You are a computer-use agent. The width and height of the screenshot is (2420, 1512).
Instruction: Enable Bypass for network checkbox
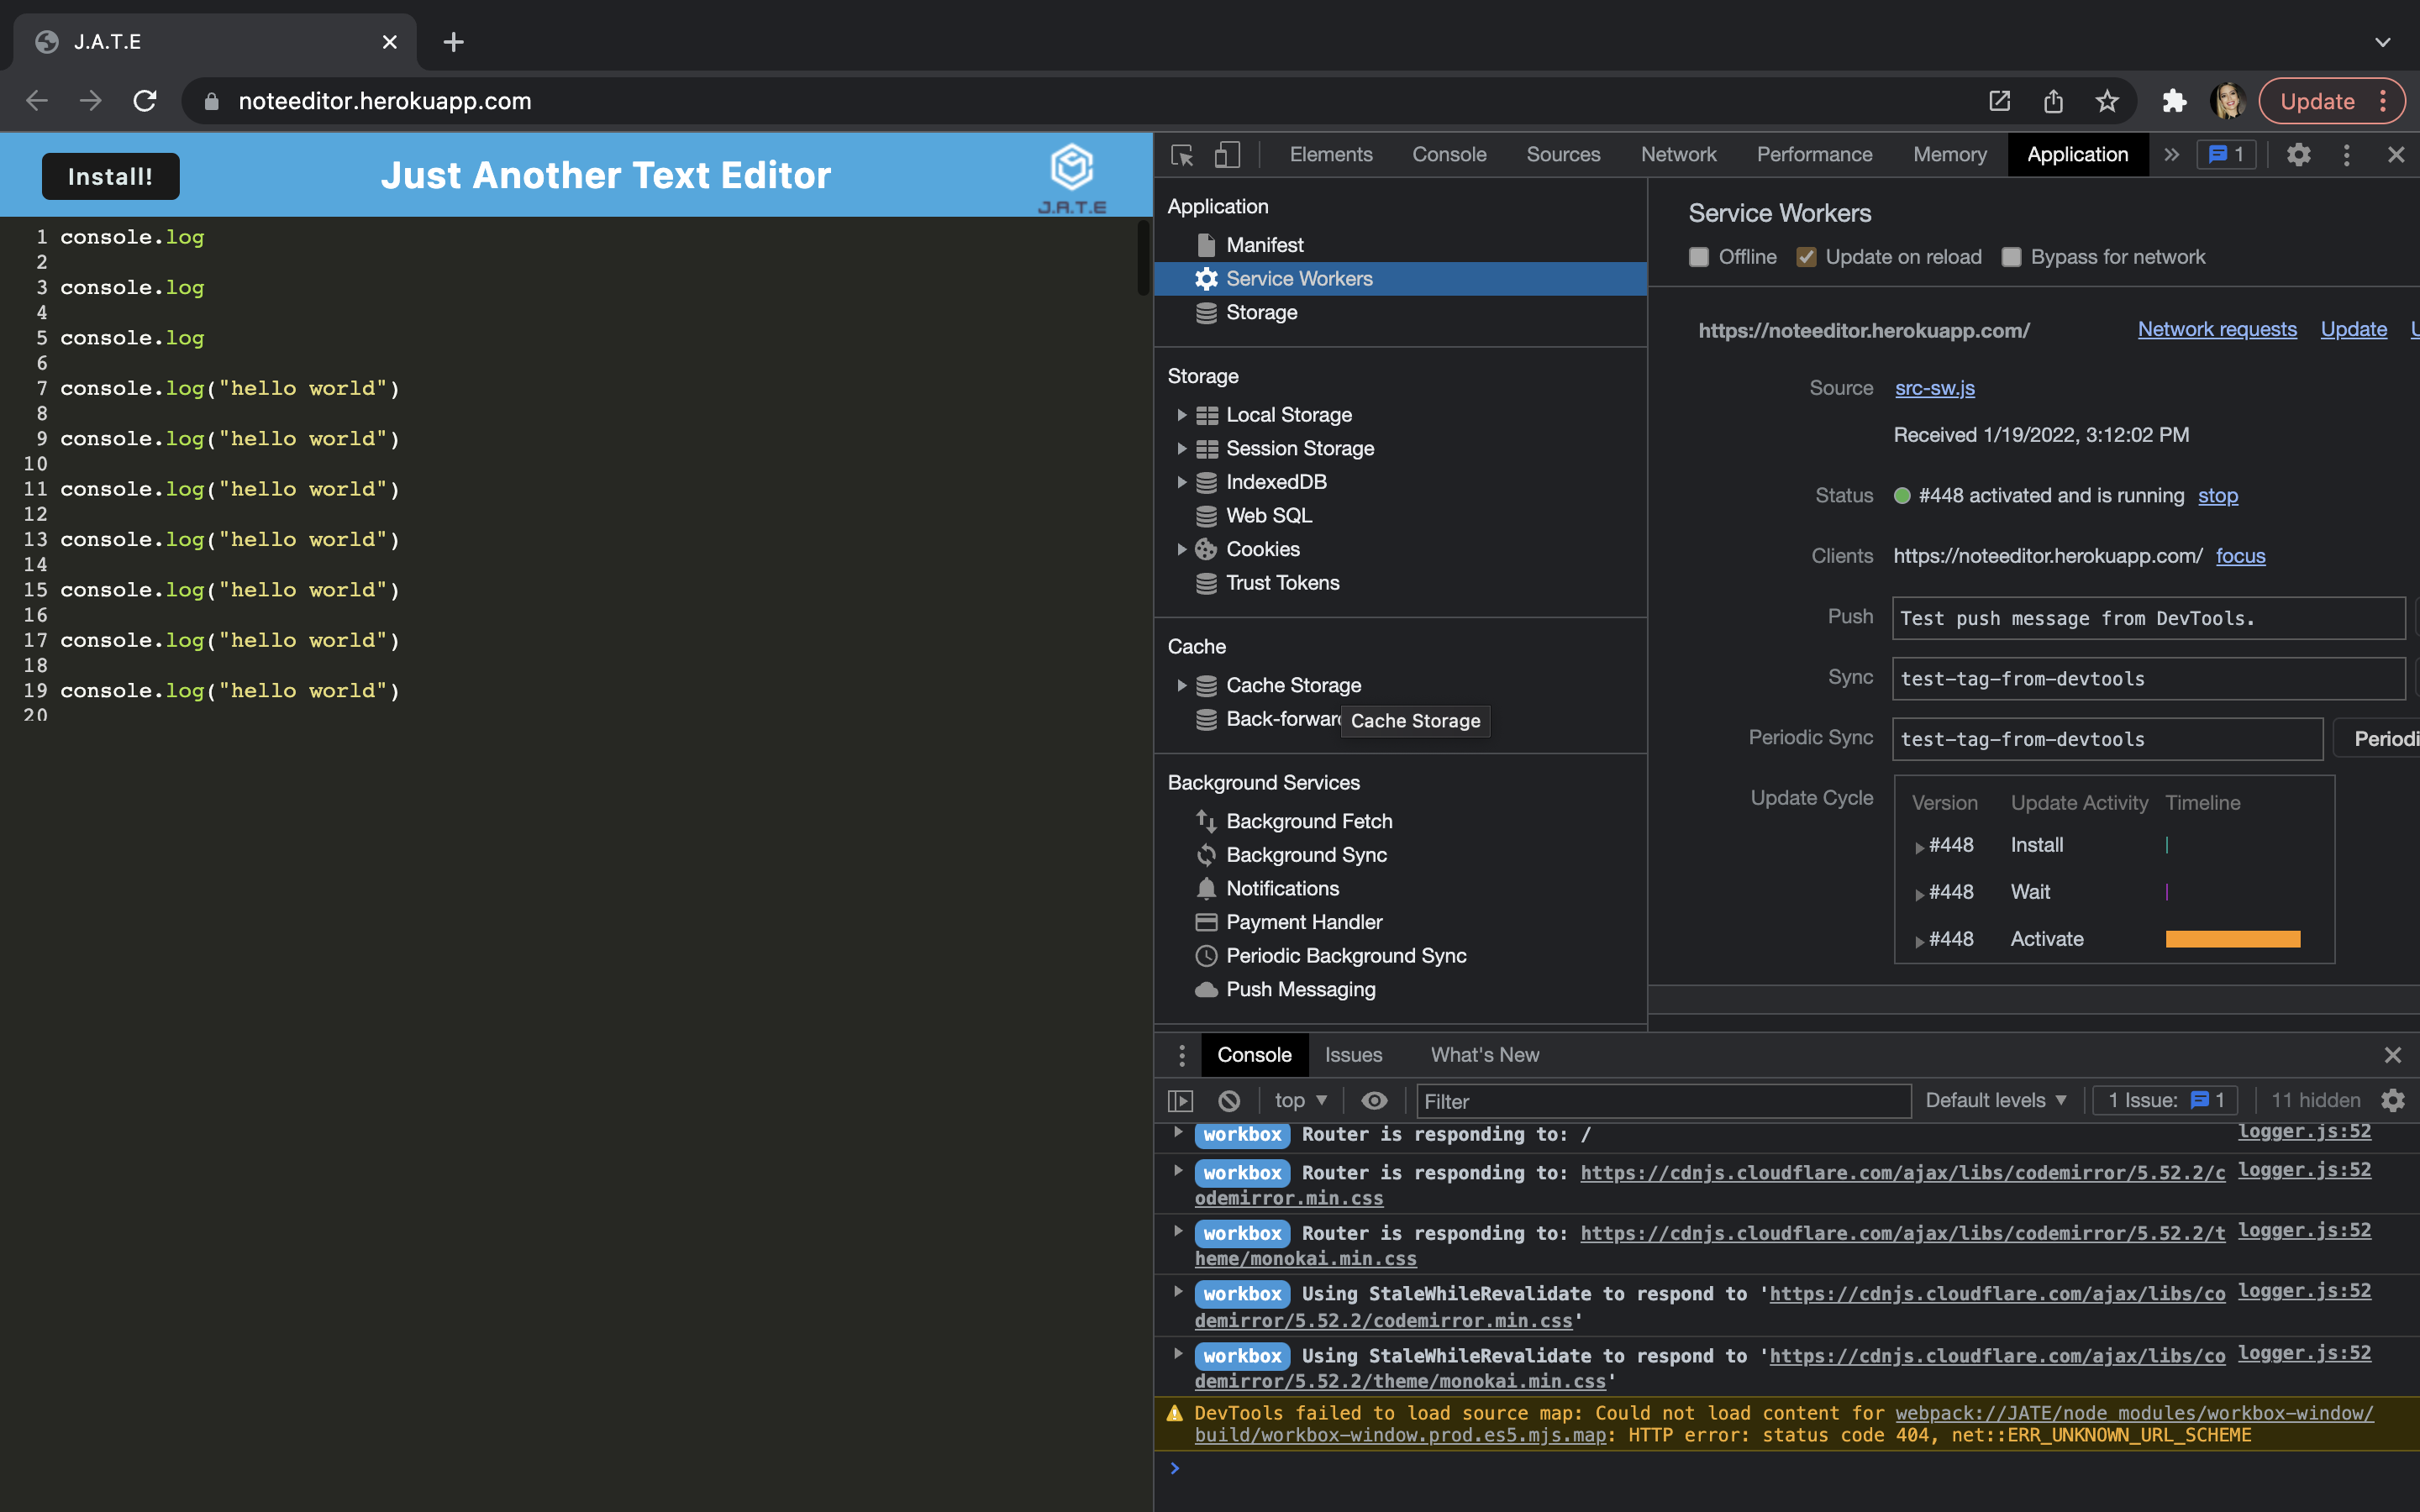(2011, 257)
